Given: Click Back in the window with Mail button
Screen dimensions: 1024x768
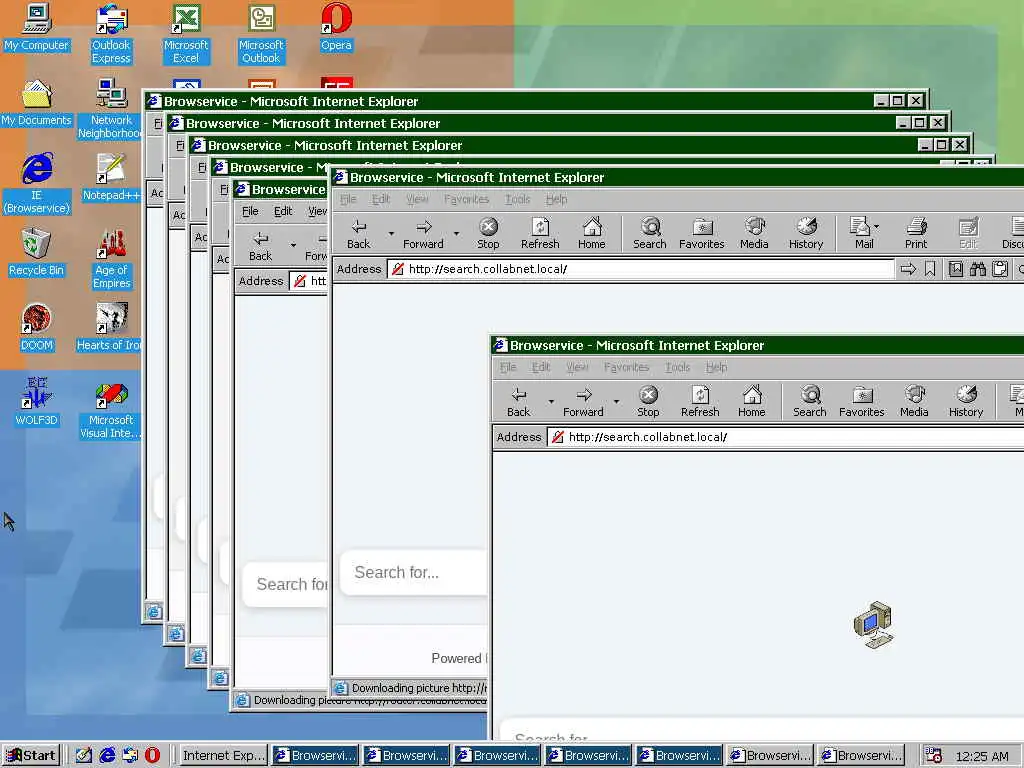Looking at the screenshot, I should click(359, 233).
